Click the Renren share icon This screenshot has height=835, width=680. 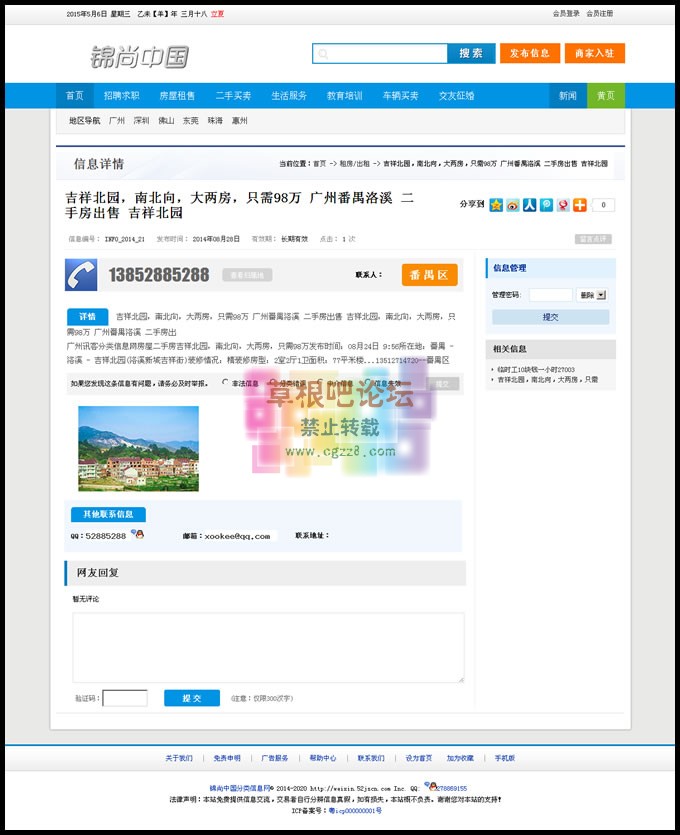pos(530,205)
